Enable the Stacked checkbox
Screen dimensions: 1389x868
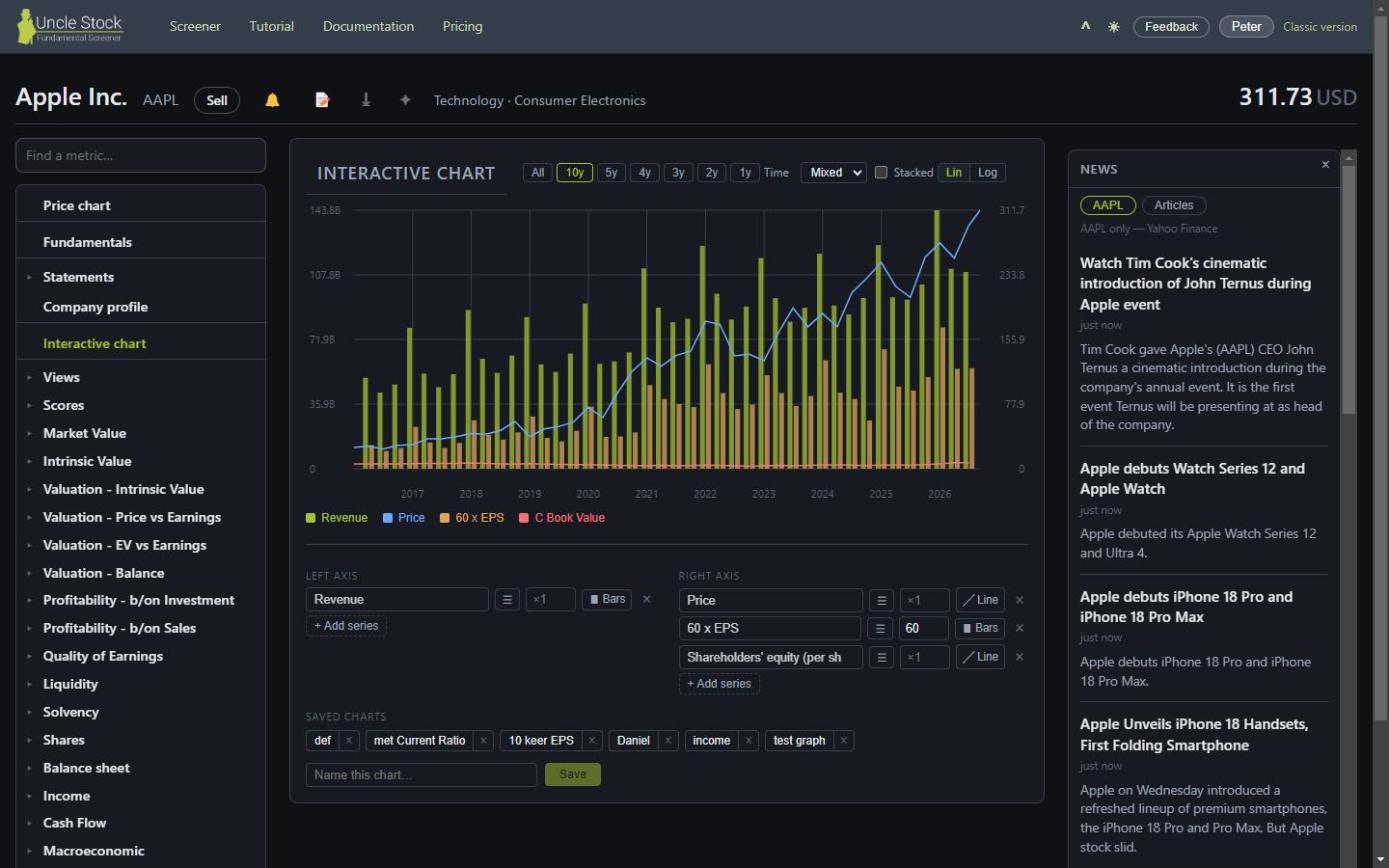[881, 172]
